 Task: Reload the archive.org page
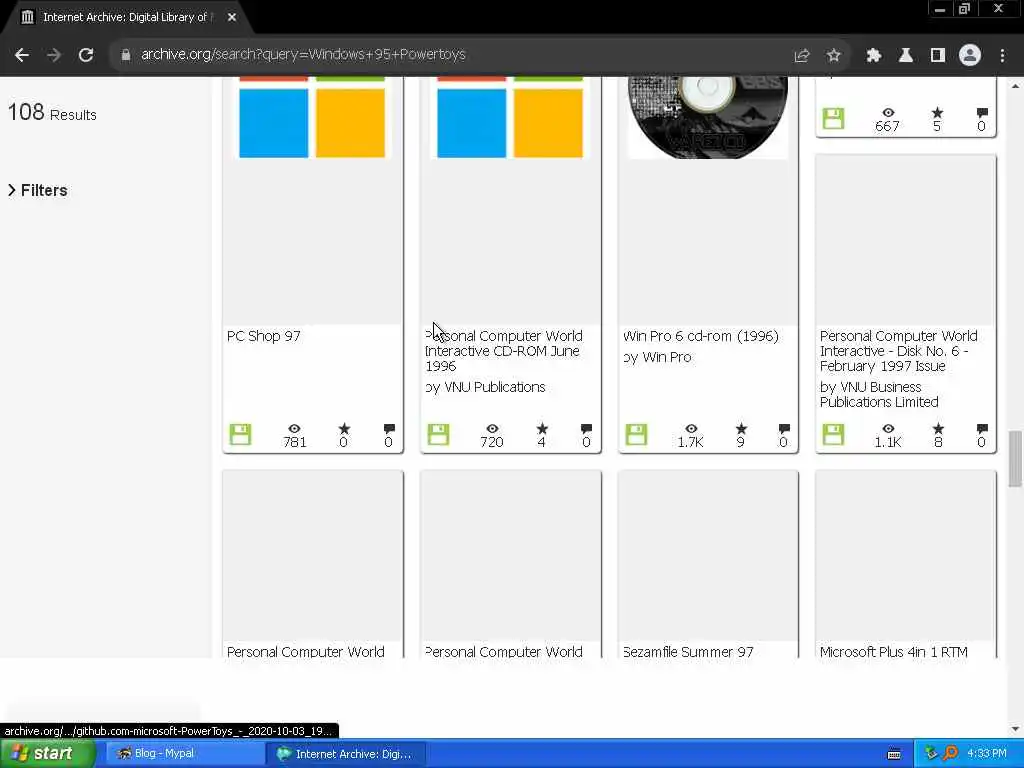click(86, 55)
